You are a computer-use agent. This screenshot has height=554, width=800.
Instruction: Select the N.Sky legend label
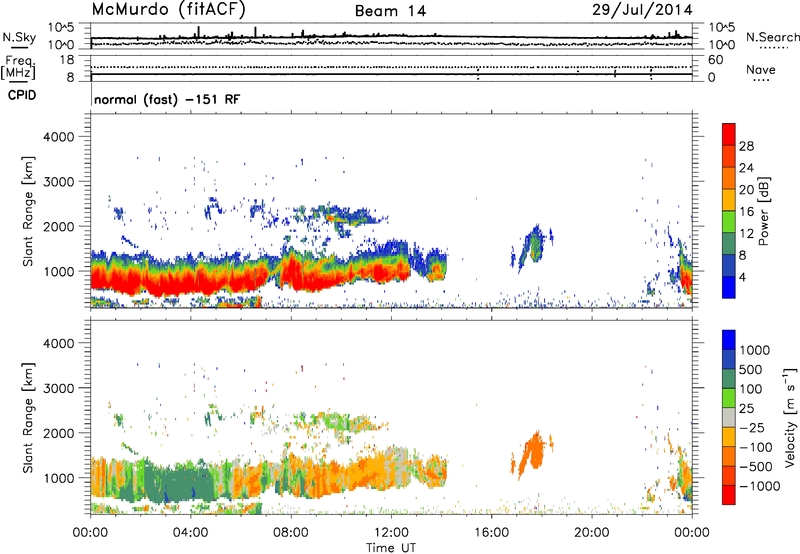click(19, 37)
